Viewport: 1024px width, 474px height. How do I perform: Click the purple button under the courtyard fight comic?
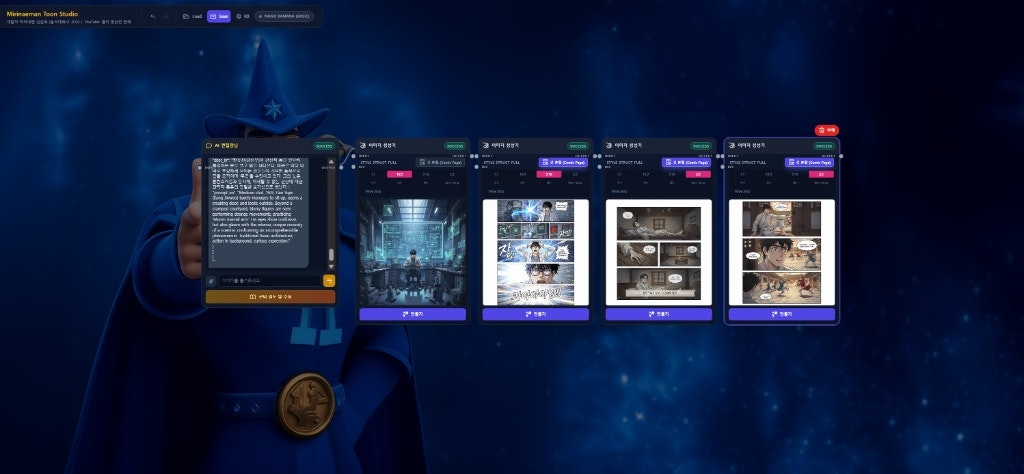tap(782, 314)
